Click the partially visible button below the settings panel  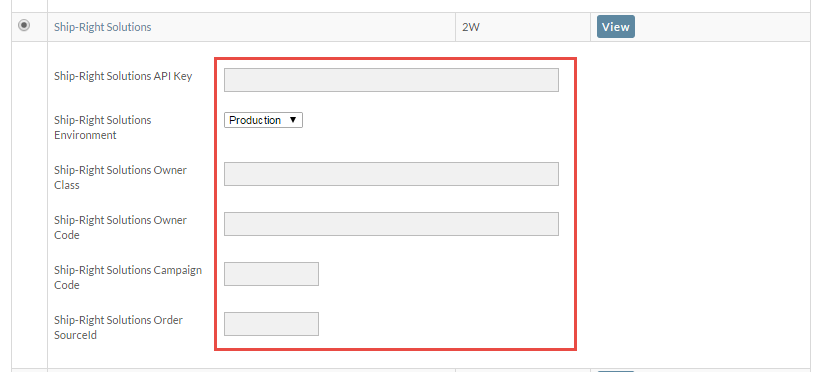[616, 371]
